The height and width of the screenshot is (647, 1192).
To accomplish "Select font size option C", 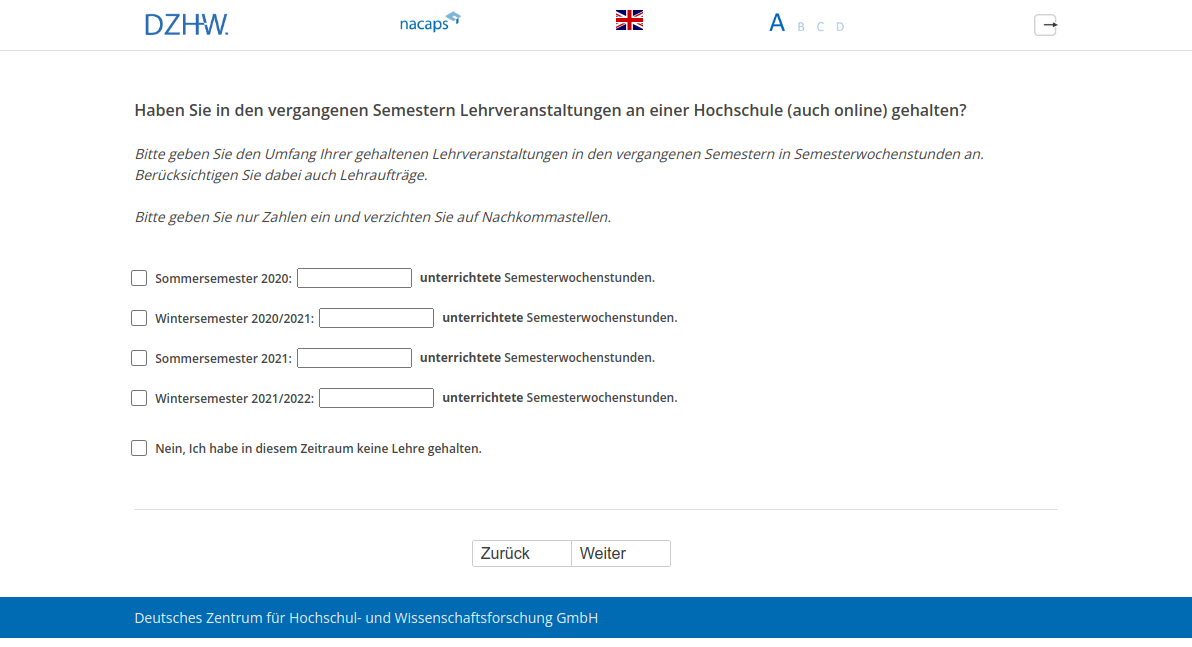I will point(820,27).
